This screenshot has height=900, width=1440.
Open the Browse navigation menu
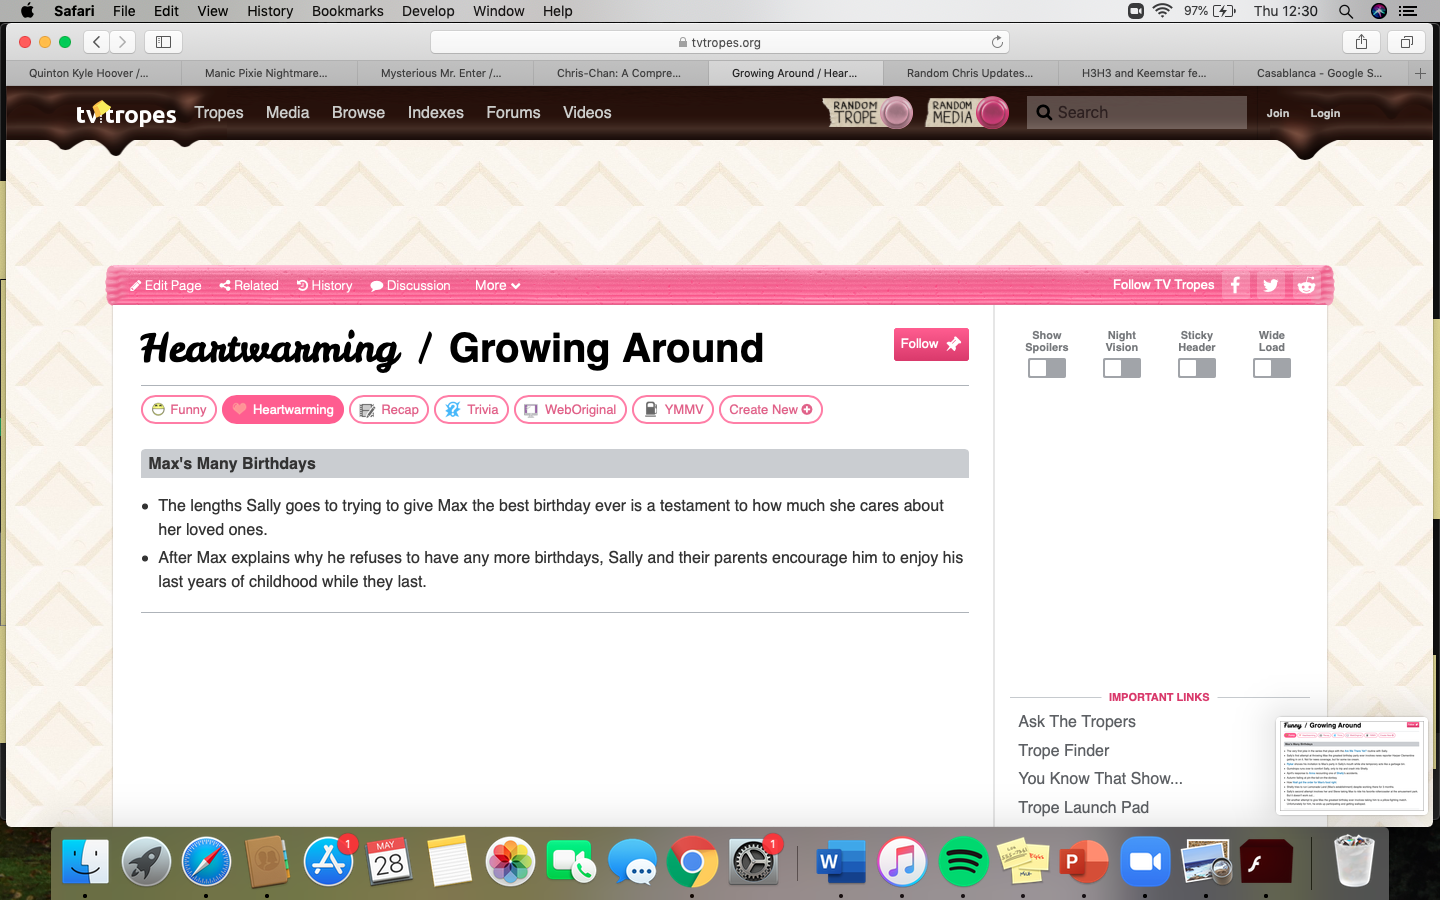pyautogui.click(x=358, y=113)
